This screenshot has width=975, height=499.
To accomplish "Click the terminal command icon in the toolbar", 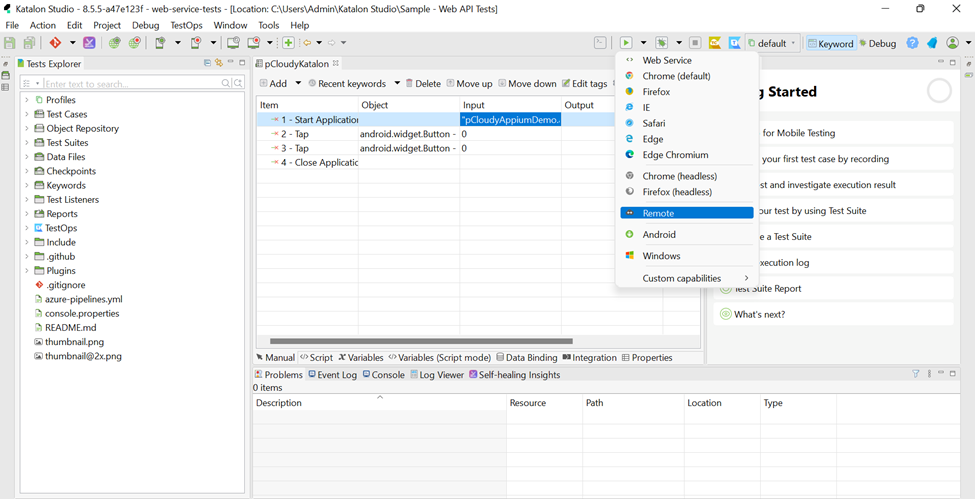I will (600, 43).
